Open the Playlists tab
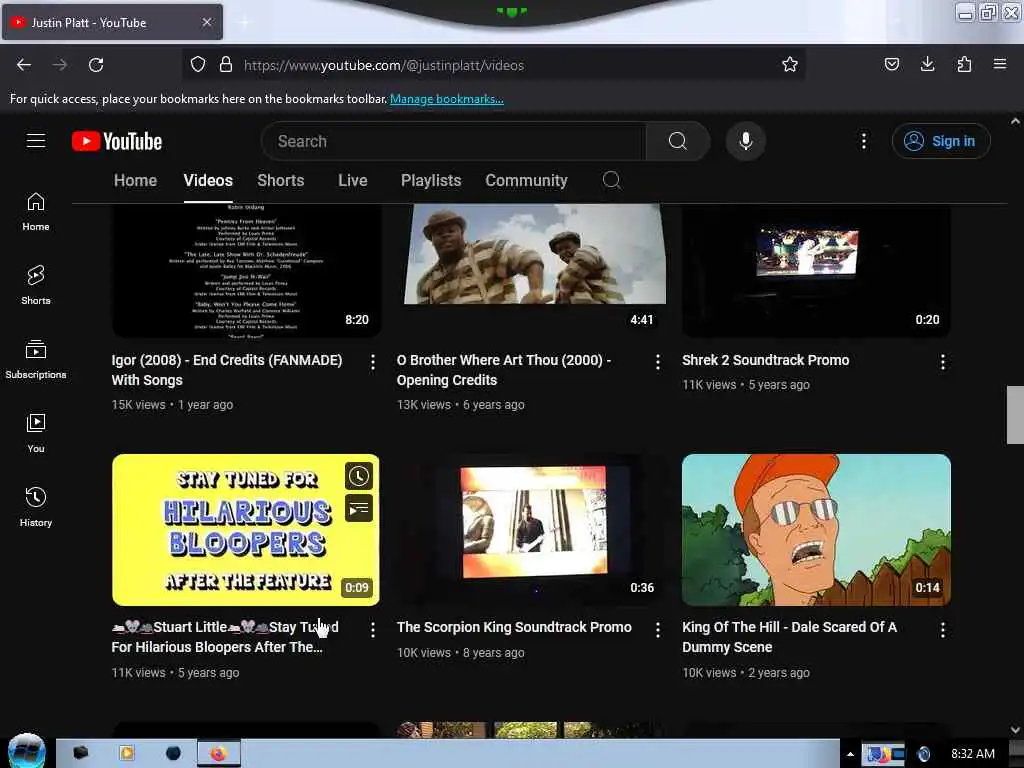 point(431,181)
